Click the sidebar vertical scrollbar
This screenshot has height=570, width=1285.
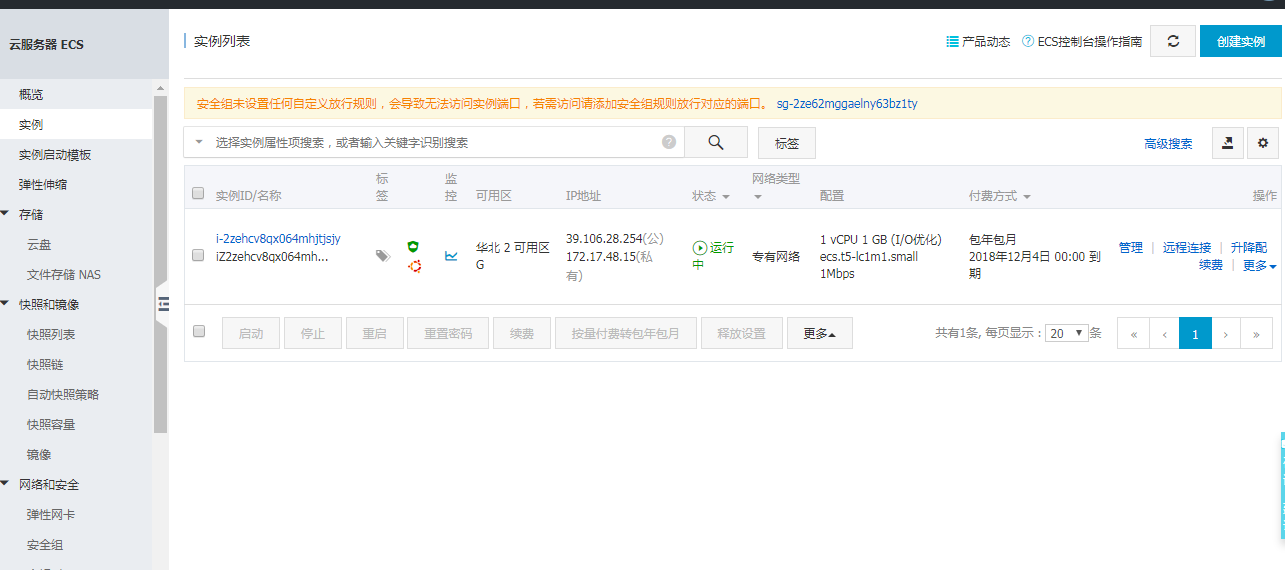[x=160, y=264]
